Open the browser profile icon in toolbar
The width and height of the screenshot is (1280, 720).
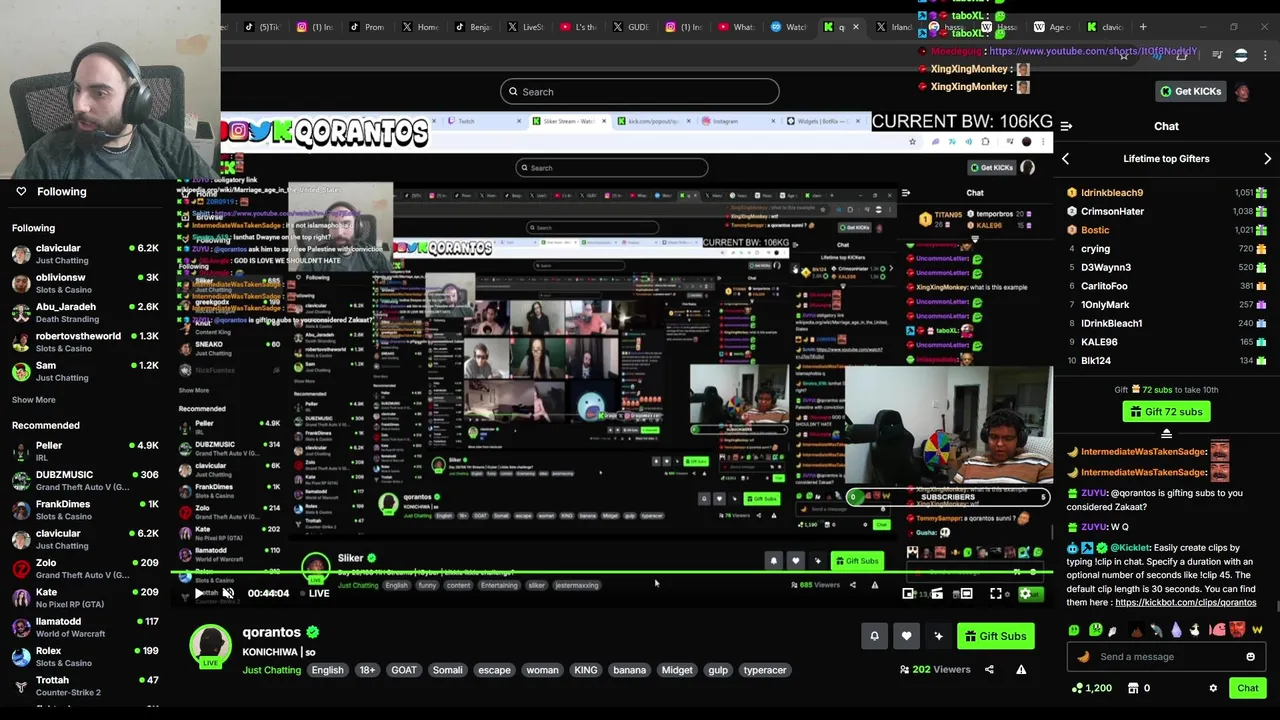click(1241, 55)
